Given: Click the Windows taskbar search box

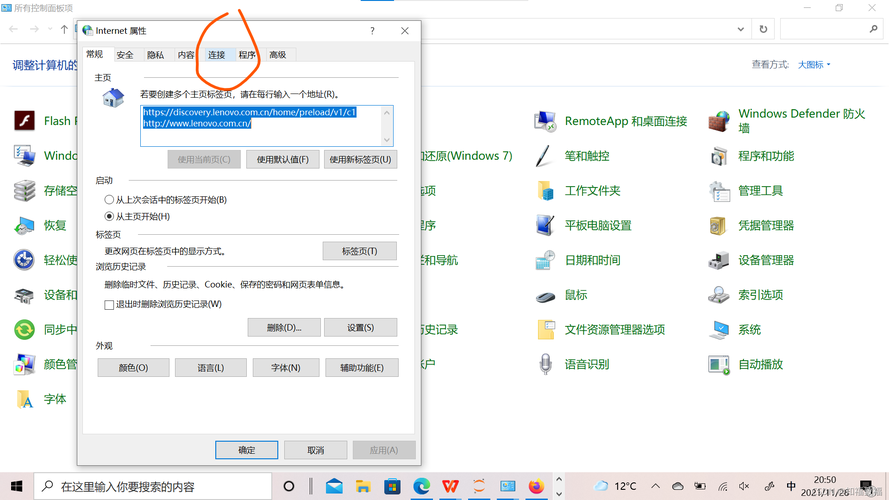Looking at the screenshot, I should coord(153,486).
